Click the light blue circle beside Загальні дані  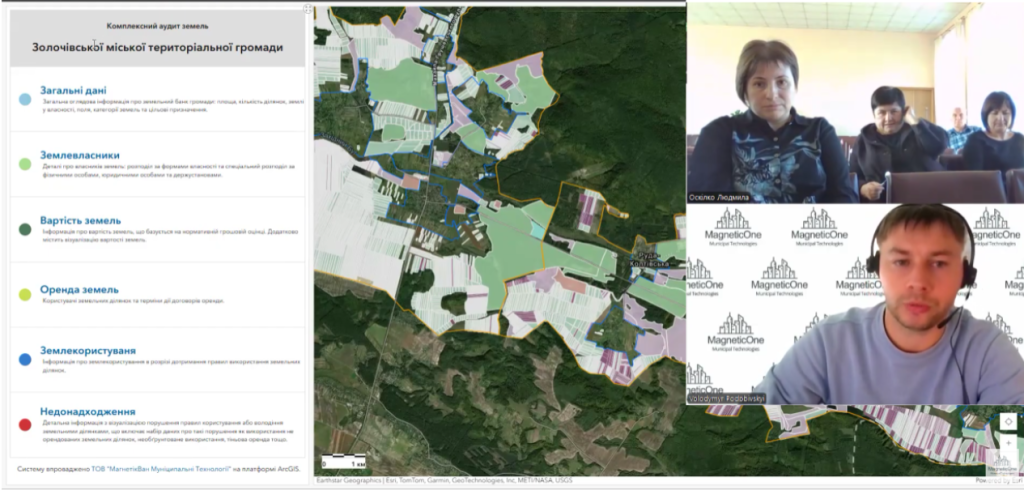25,99
